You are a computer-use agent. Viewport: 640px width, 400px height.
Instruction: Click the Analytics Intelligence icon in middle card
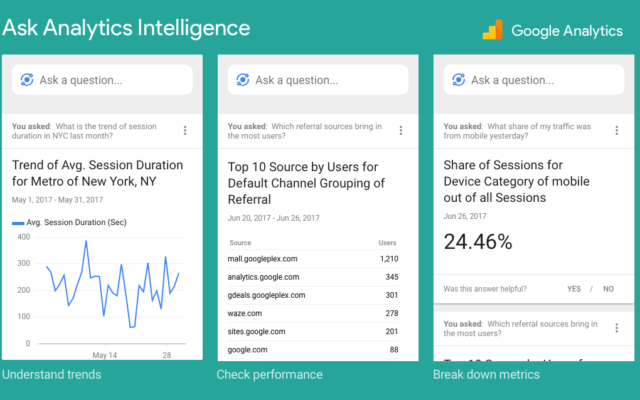[x=243, y=80]
